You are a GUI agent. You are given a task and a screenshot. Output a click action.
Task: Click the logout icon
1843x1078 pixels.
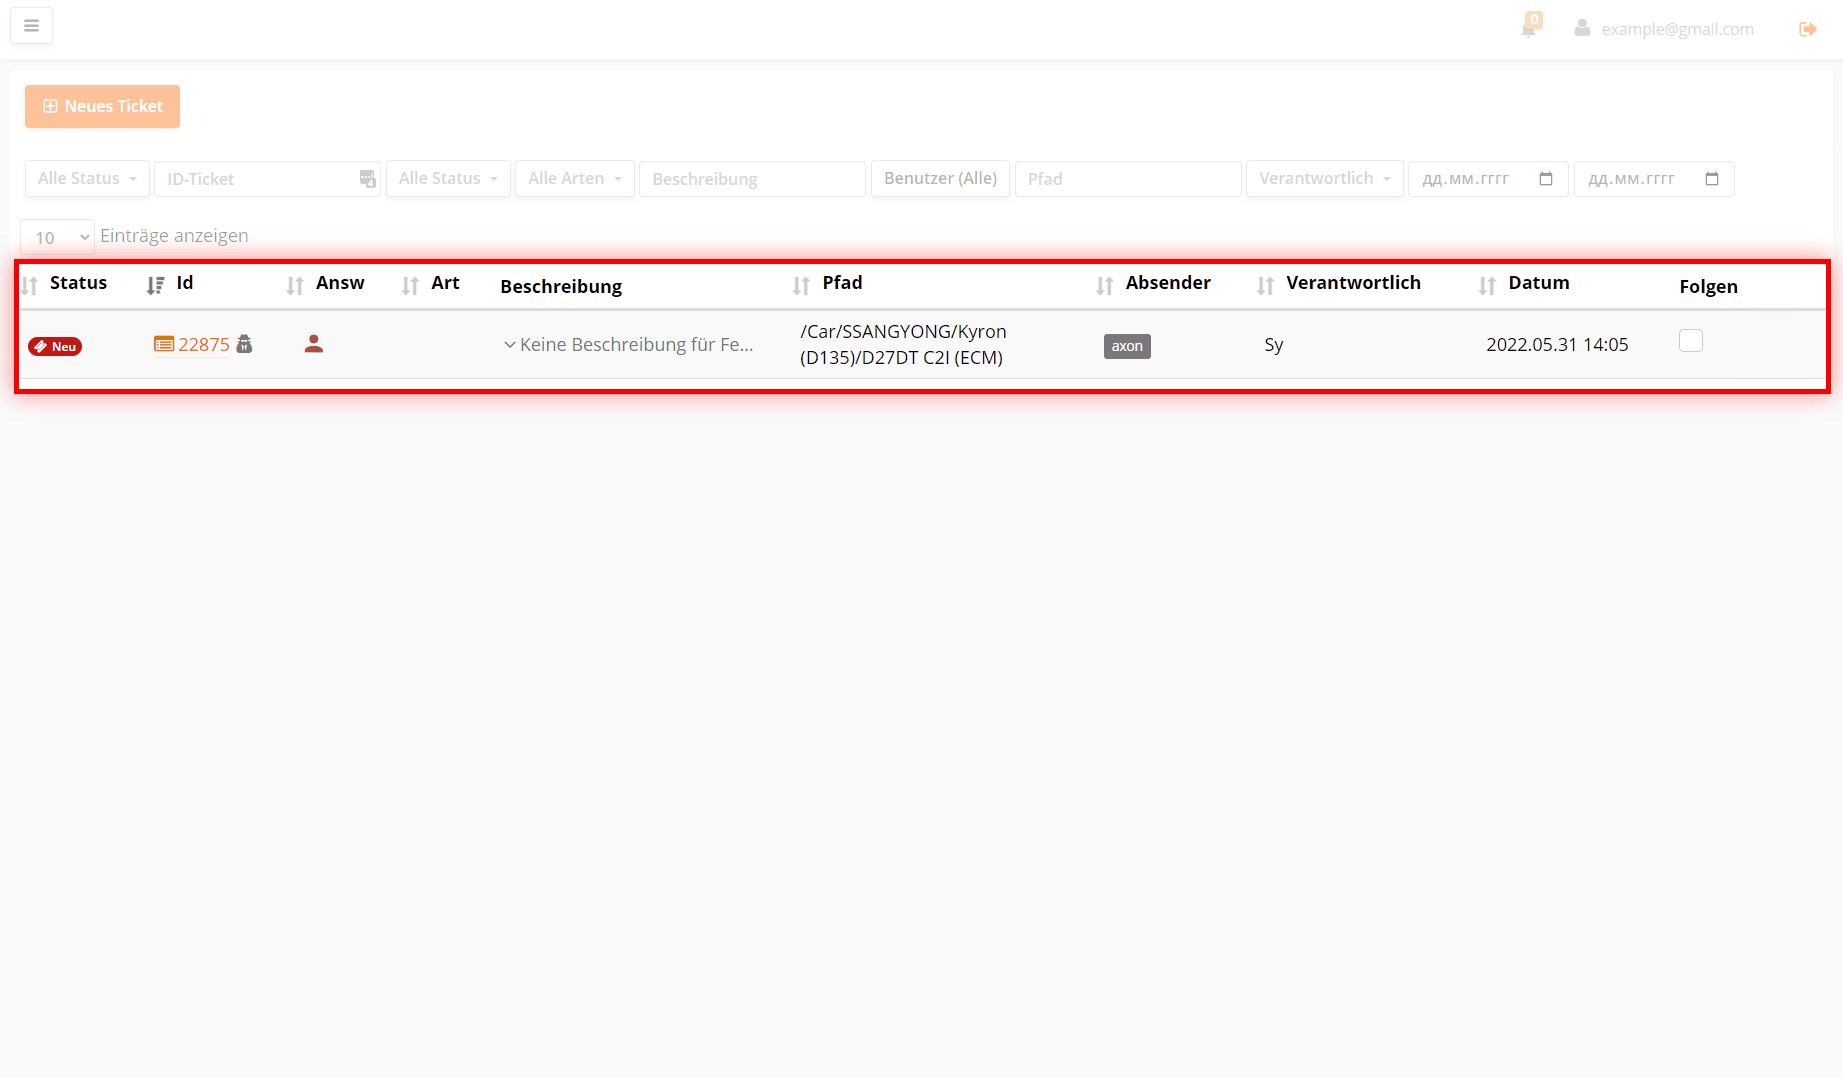1807,29
